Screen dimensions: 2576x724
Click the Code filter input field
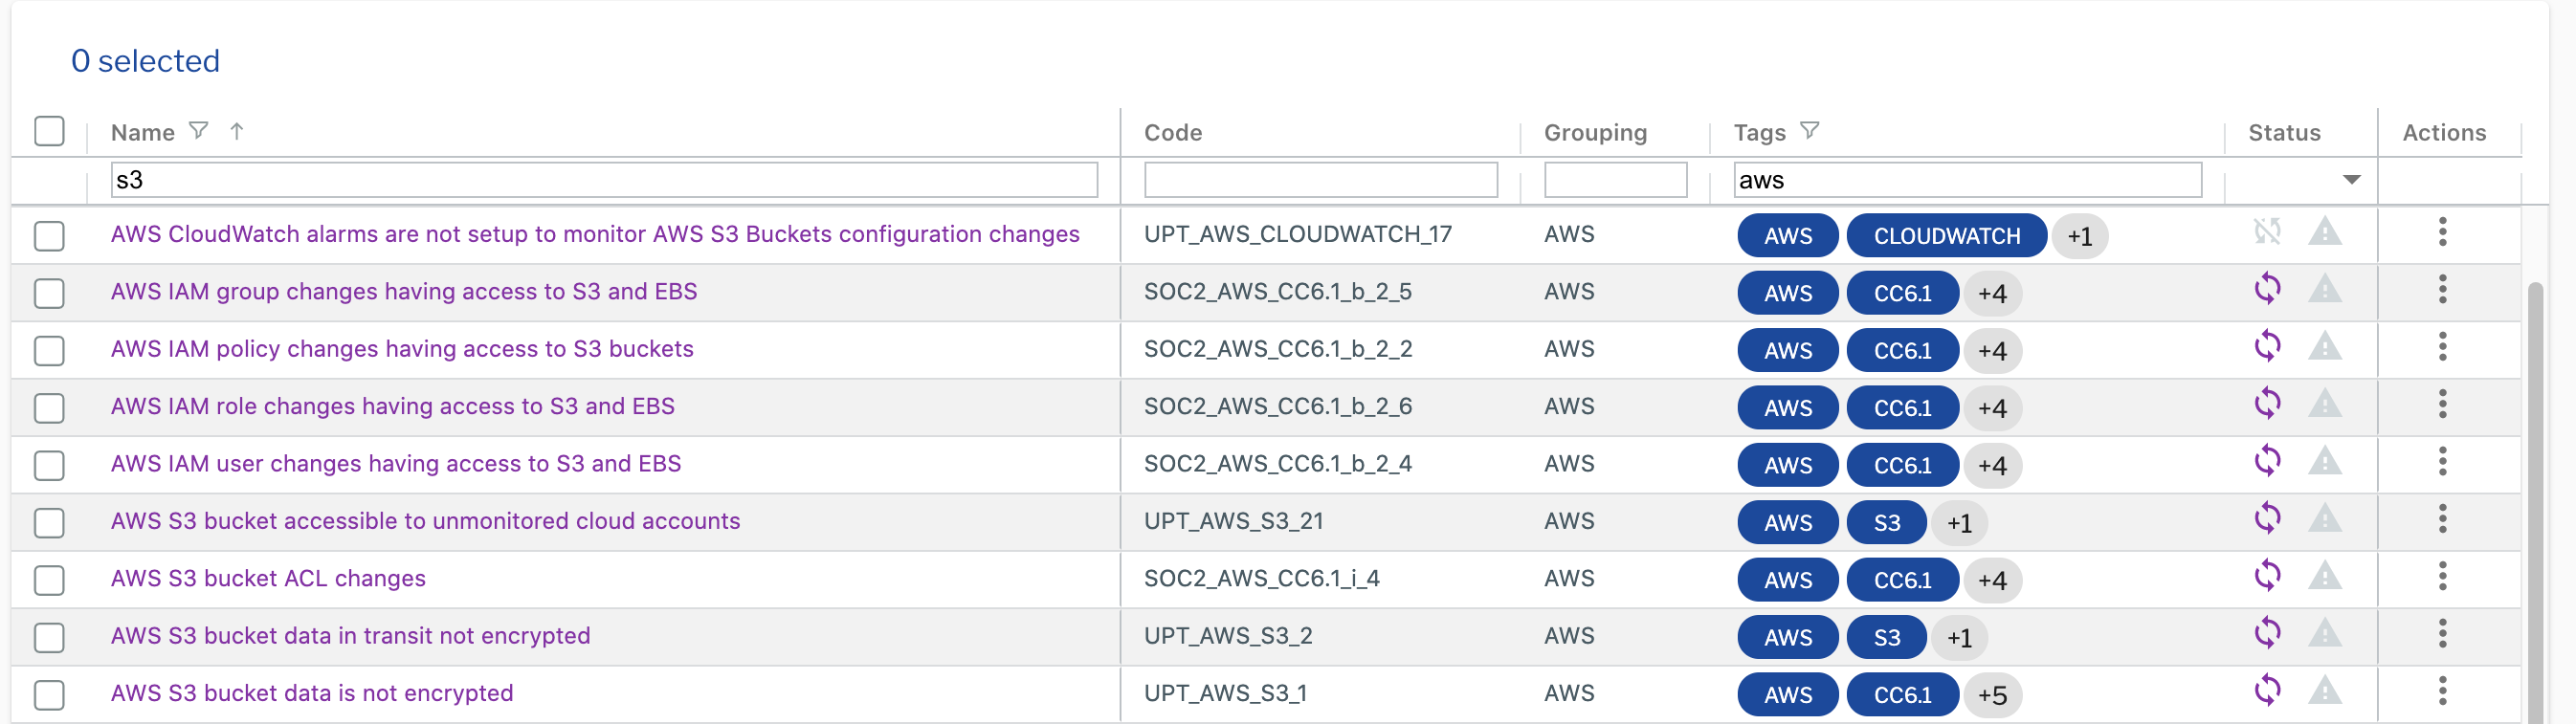(1320, 180)
